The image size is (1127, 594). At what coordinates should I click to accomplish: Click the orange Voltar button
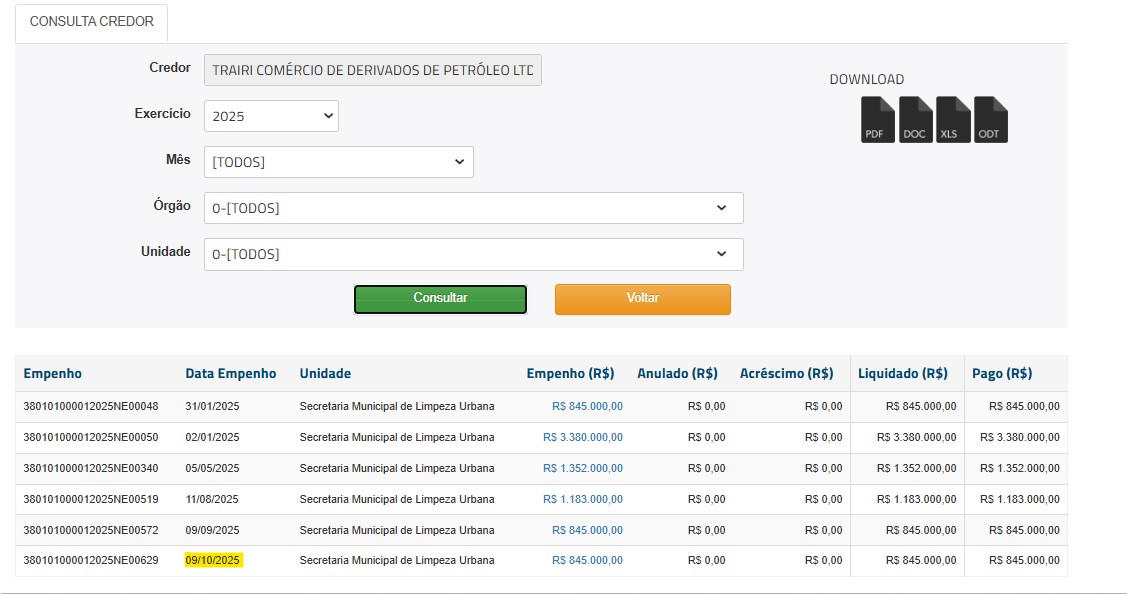point(642,299)
